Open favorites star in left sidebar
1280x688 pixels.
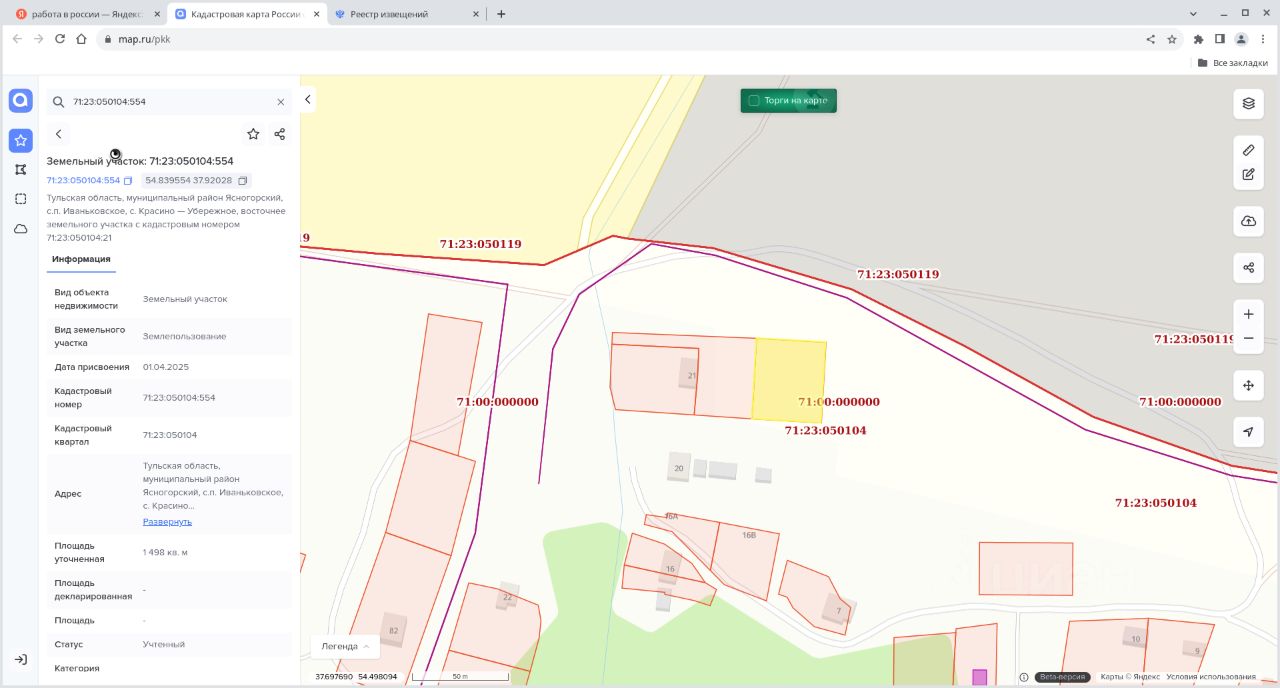(x=20, y=140)
